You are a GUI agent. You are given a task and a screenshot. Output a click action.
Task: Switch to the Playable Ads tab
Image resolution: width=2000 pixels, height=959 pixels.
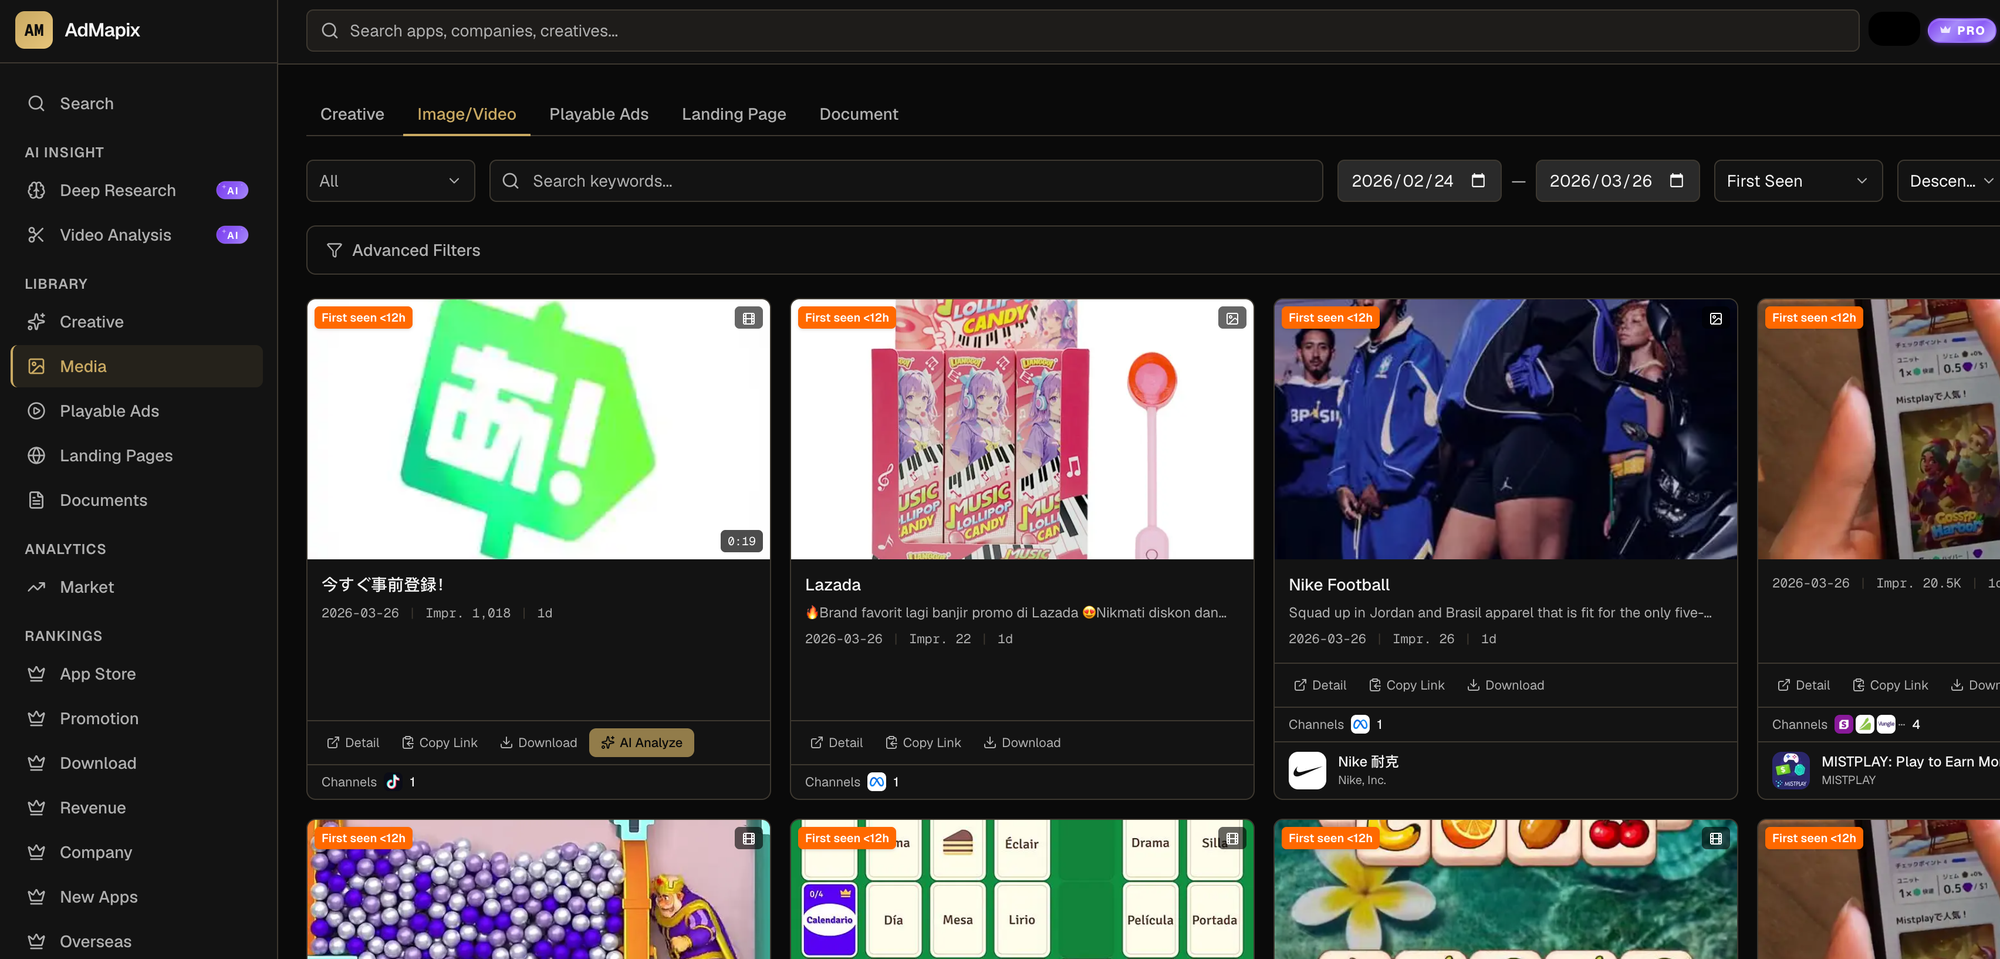598,114
